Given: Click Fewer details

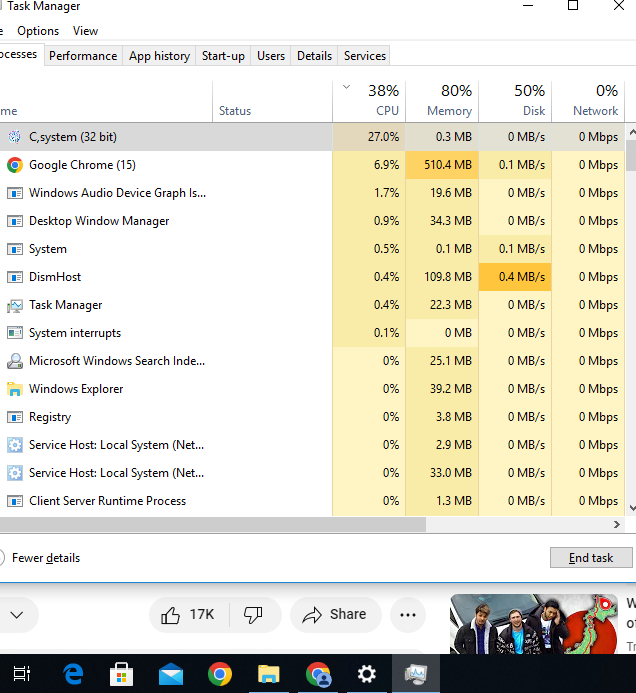Looking at the screenshot, I should click(x=46, y=558).
